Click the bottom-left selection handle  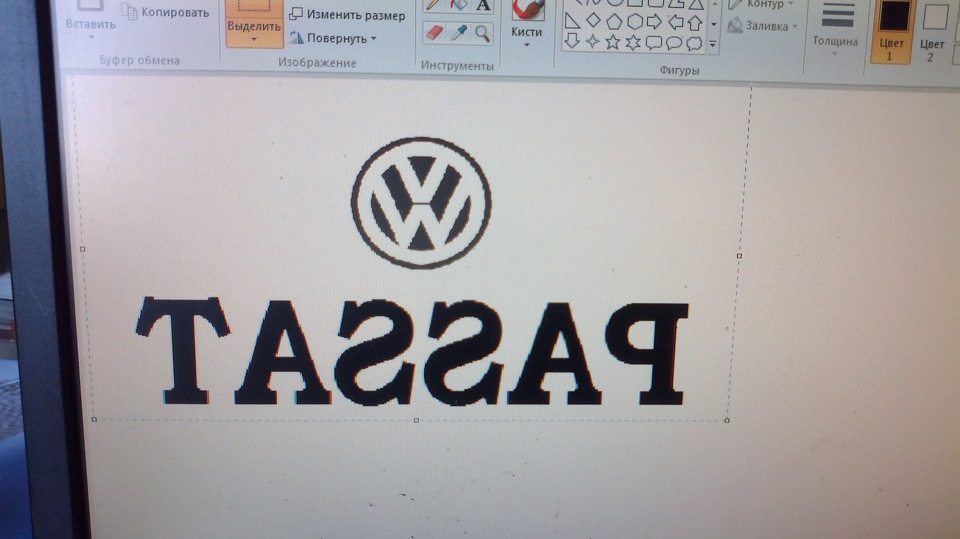pos(94,420)
